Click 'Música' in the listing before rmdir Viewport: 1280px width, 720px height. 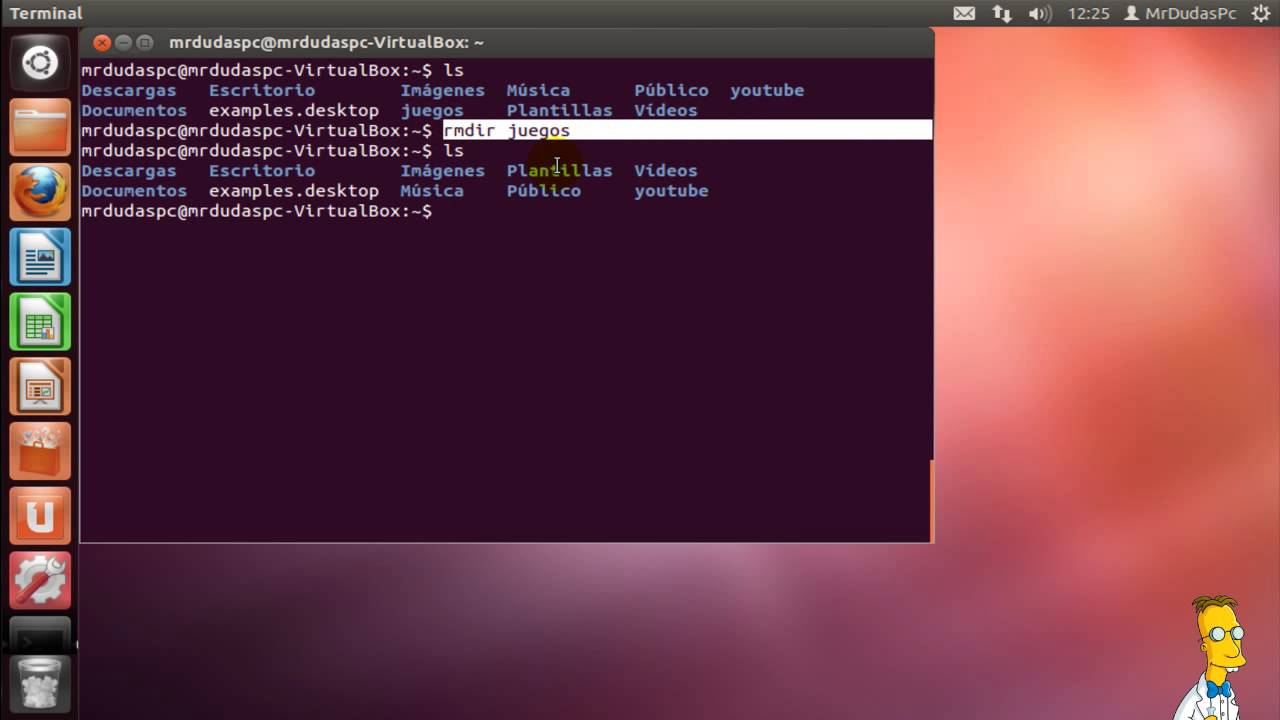pyautogui.click(x=538, y=90)
